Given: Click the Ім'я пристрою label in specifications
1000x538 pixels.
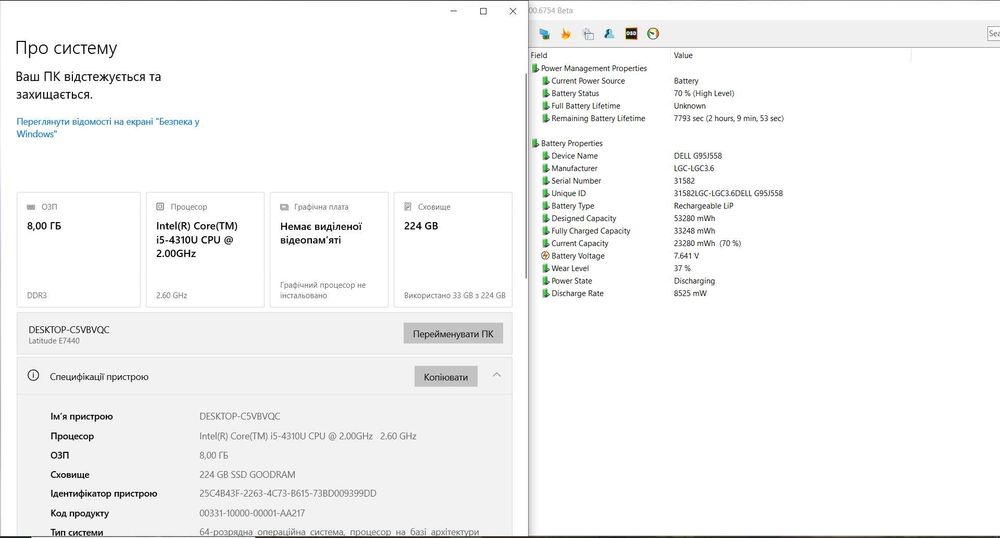Looking at the screenshot, I should pyautogui.click(x=82, y=416).
